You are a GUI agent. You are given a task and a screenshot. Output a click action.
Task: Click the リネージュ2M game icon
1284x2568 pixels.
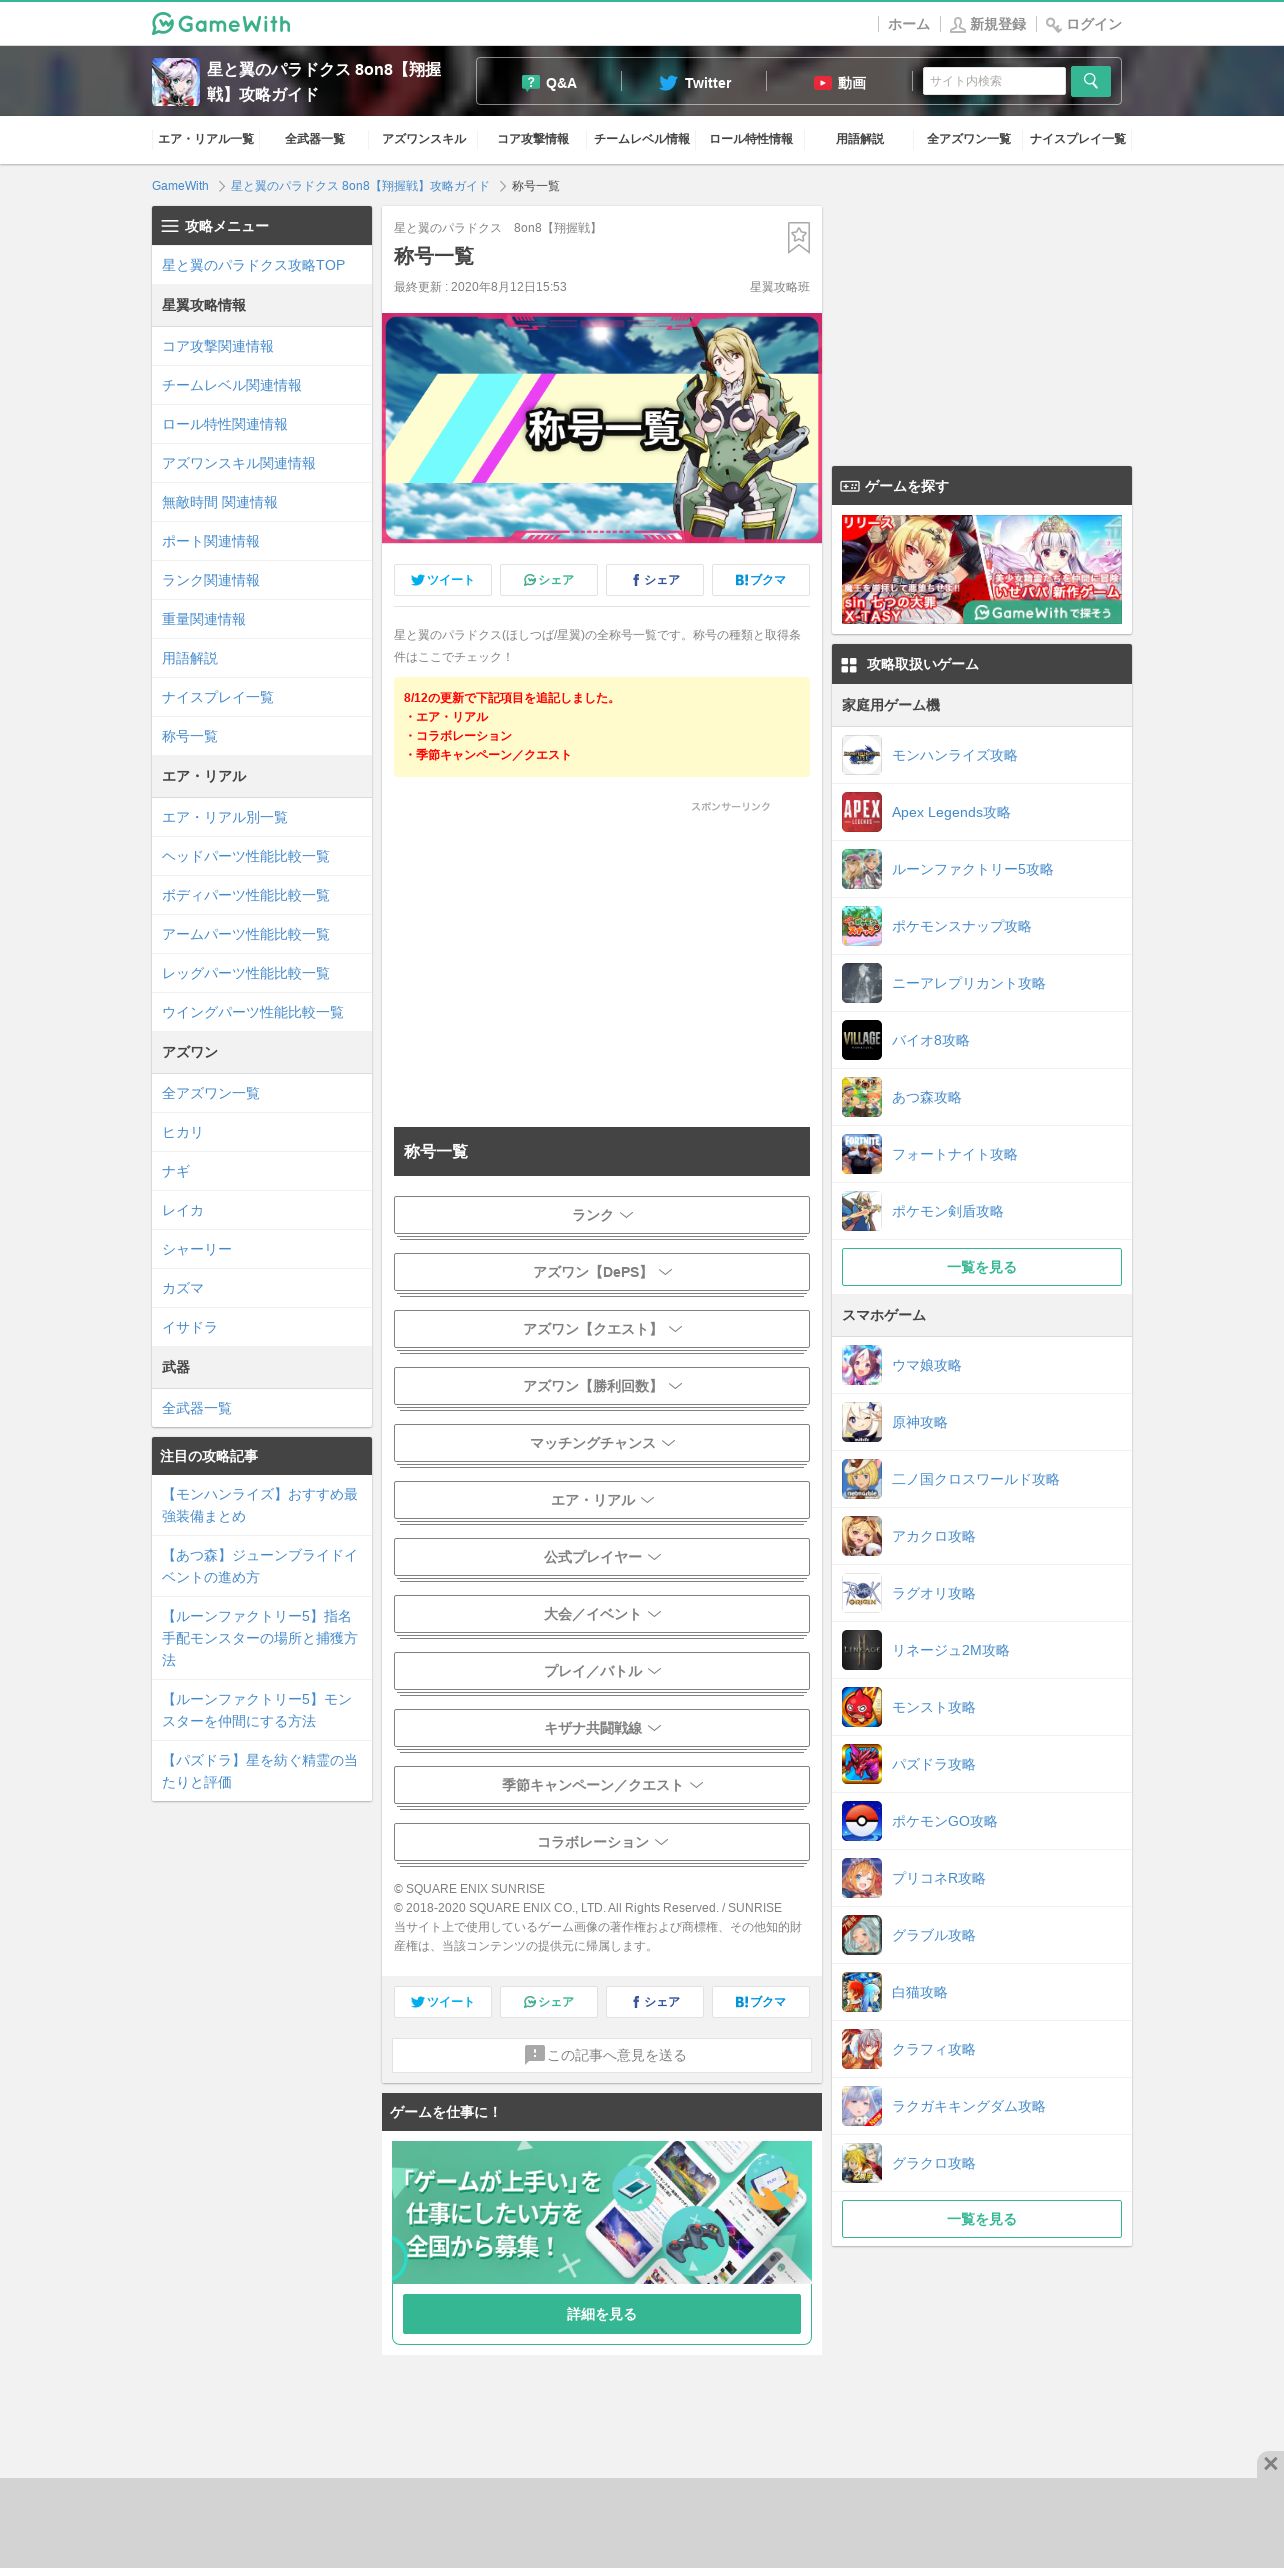click(x=861, y=1650)
